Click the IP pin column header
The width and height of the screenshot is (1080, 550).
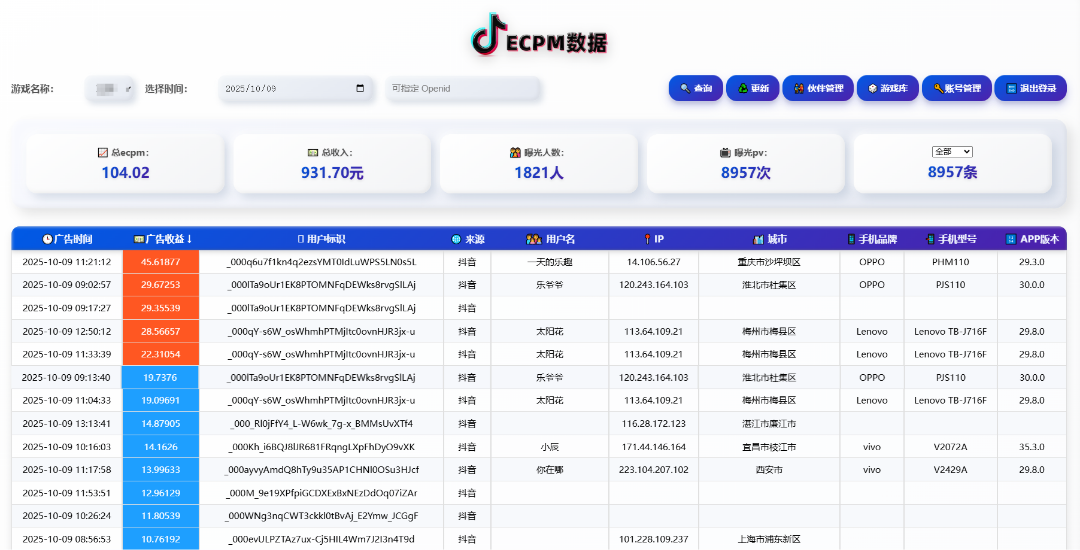(653, 239)
